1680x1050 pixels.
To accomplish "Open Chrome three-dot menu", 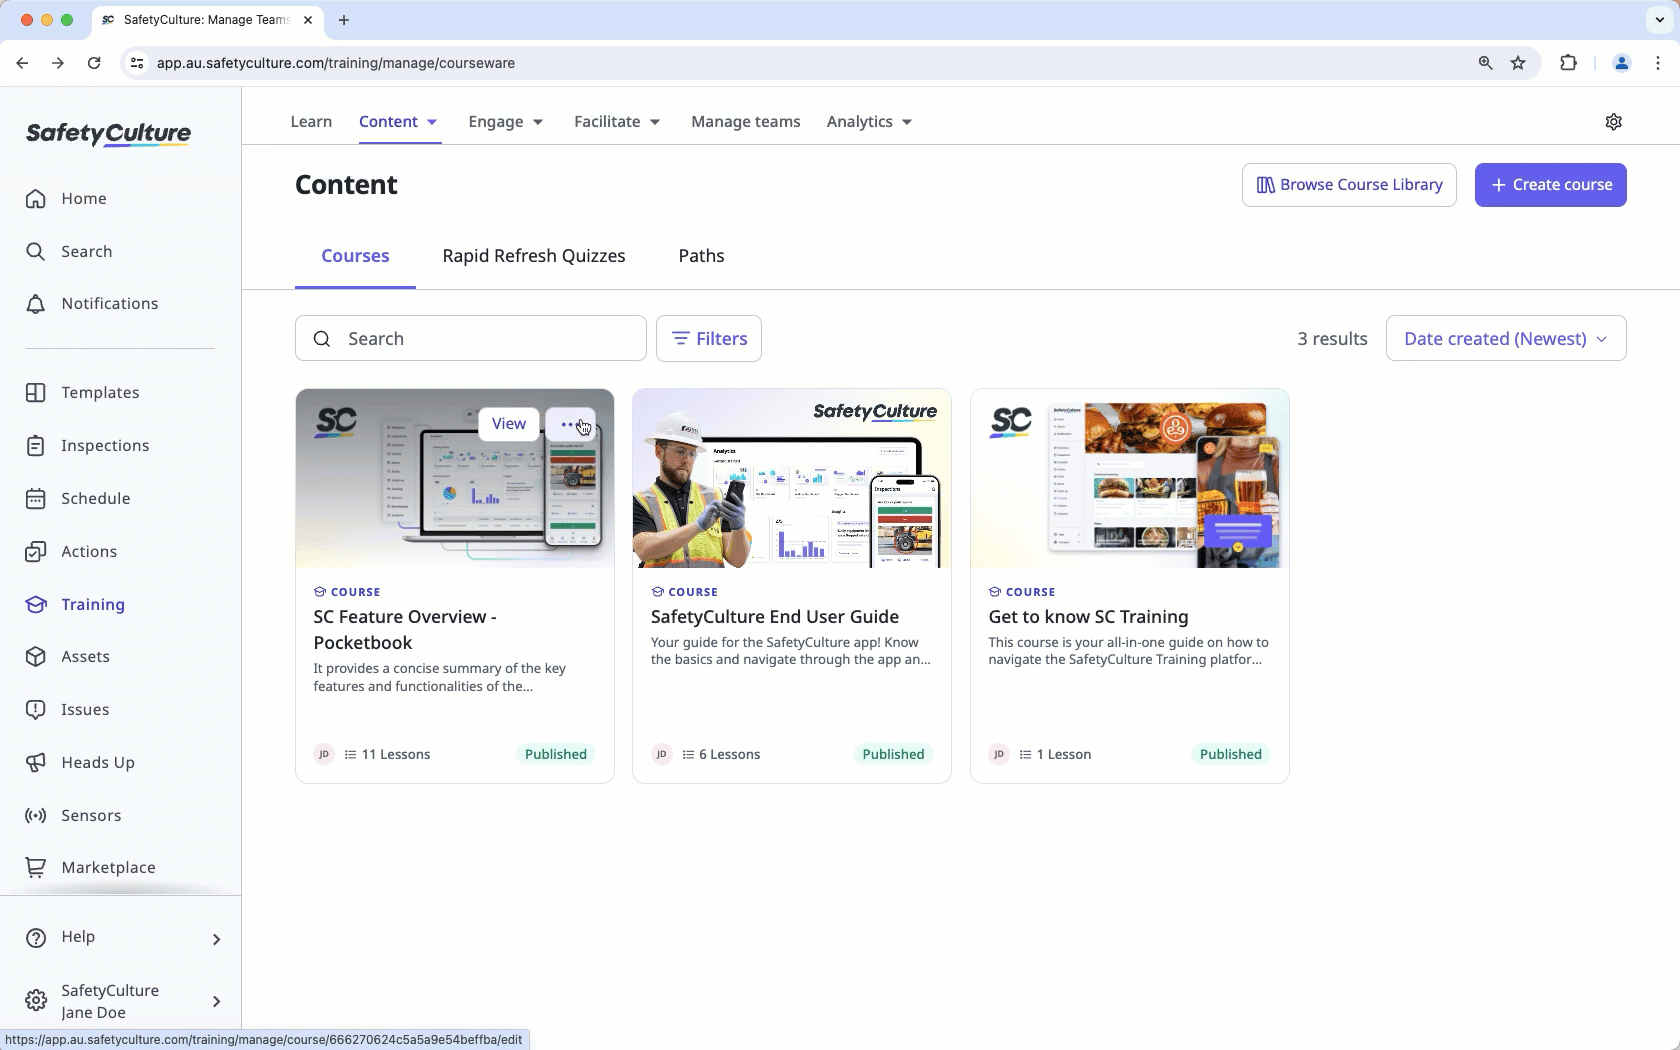I will pyautogui.click(x=1658, y=63).
